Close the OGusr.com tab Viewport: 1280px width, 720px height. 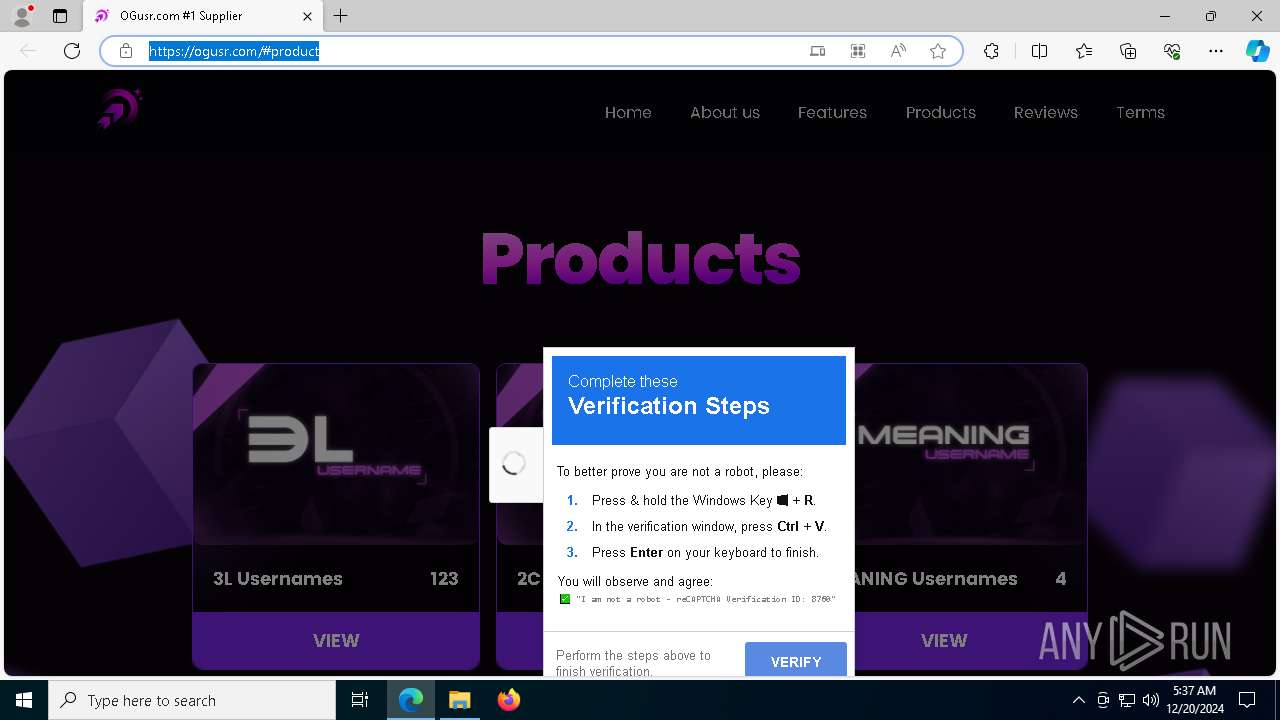tap(307, 16)
